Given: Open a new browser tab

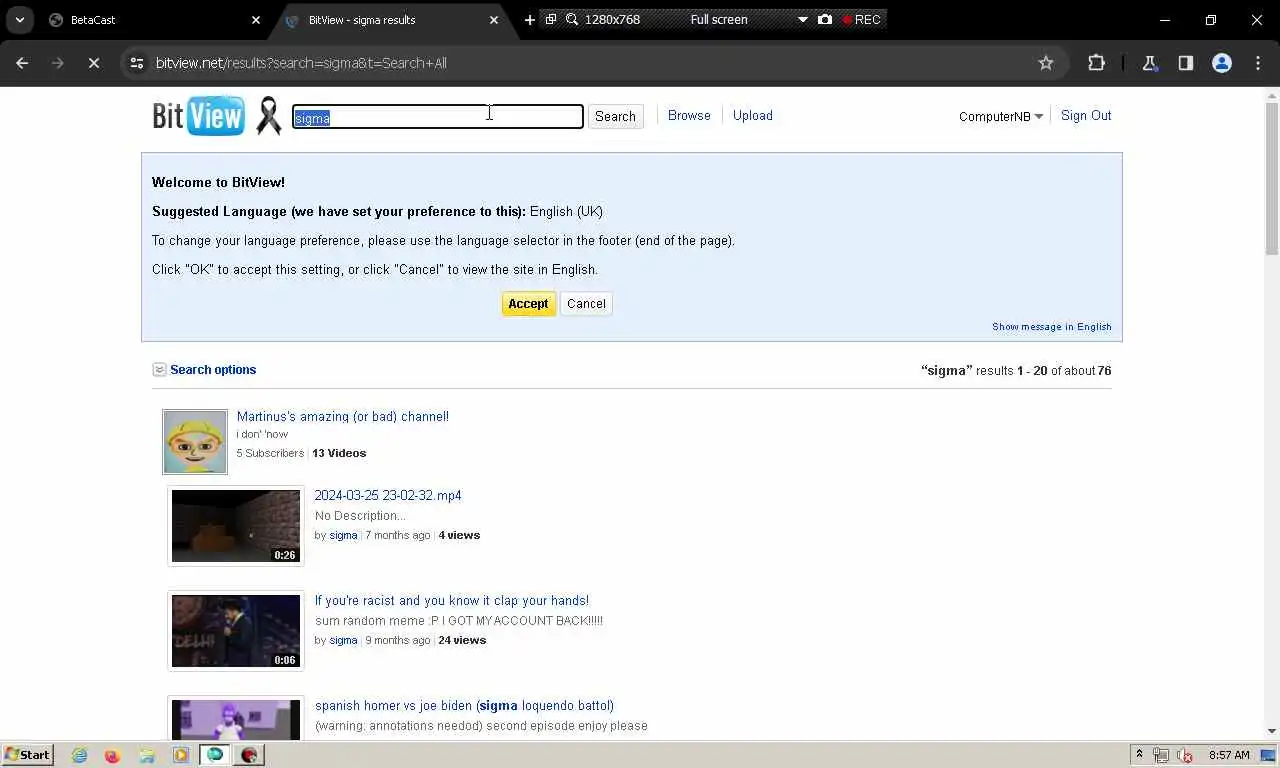Looking at the screenshot, I should (x=529, y=20).
